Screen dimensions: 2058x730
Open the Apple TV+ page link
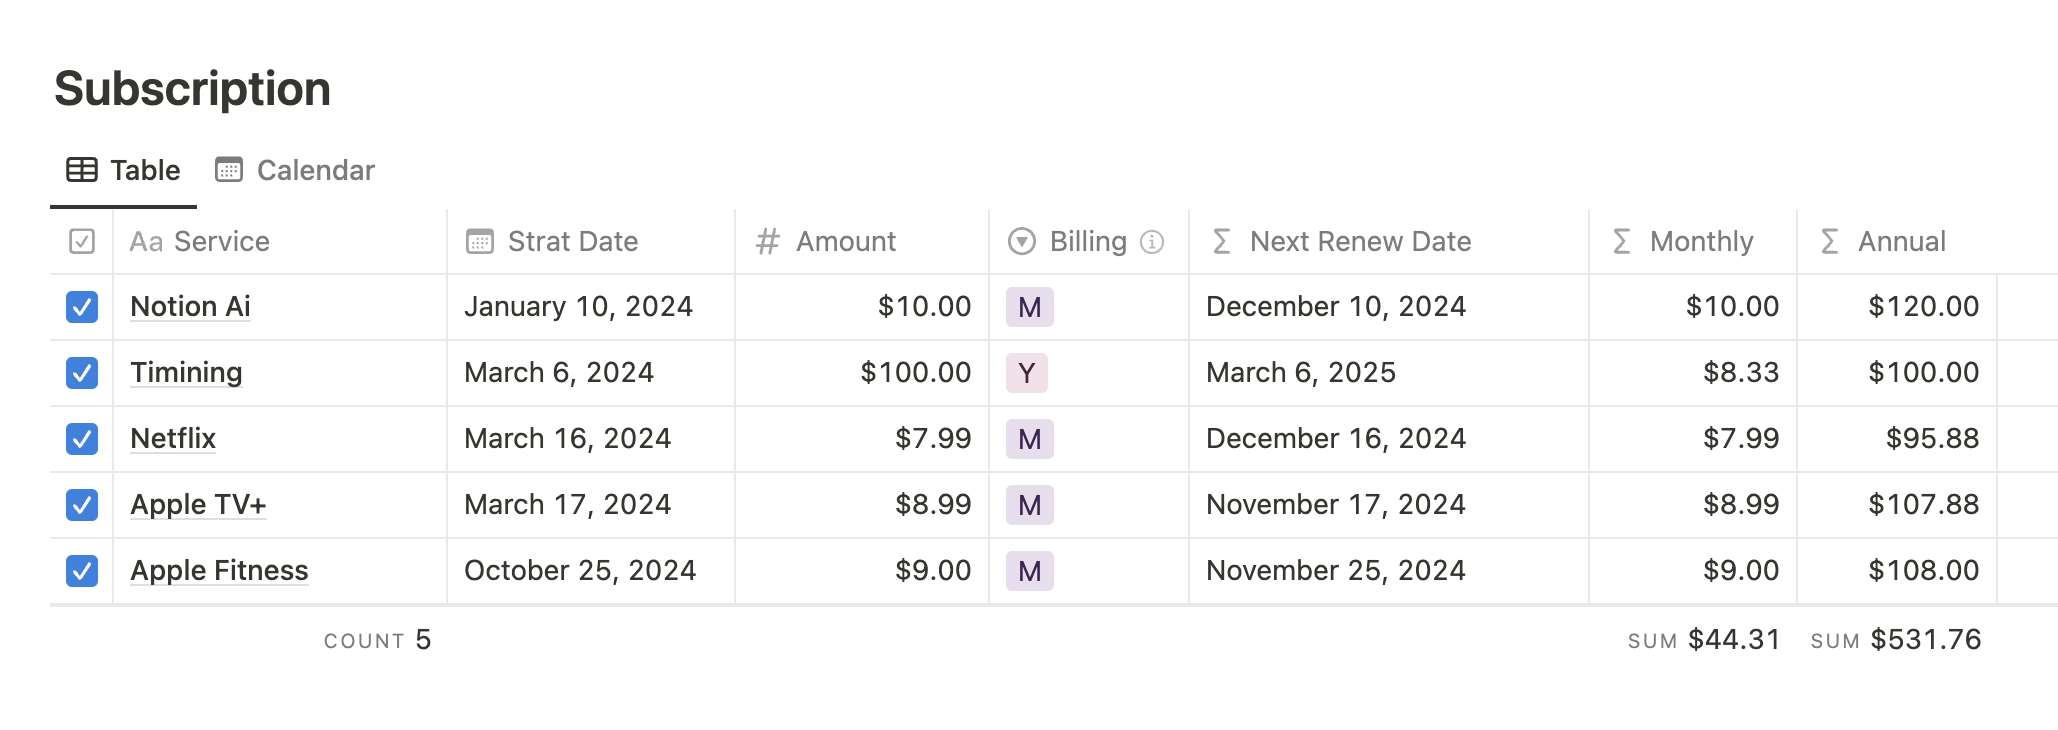coord(198,505)
